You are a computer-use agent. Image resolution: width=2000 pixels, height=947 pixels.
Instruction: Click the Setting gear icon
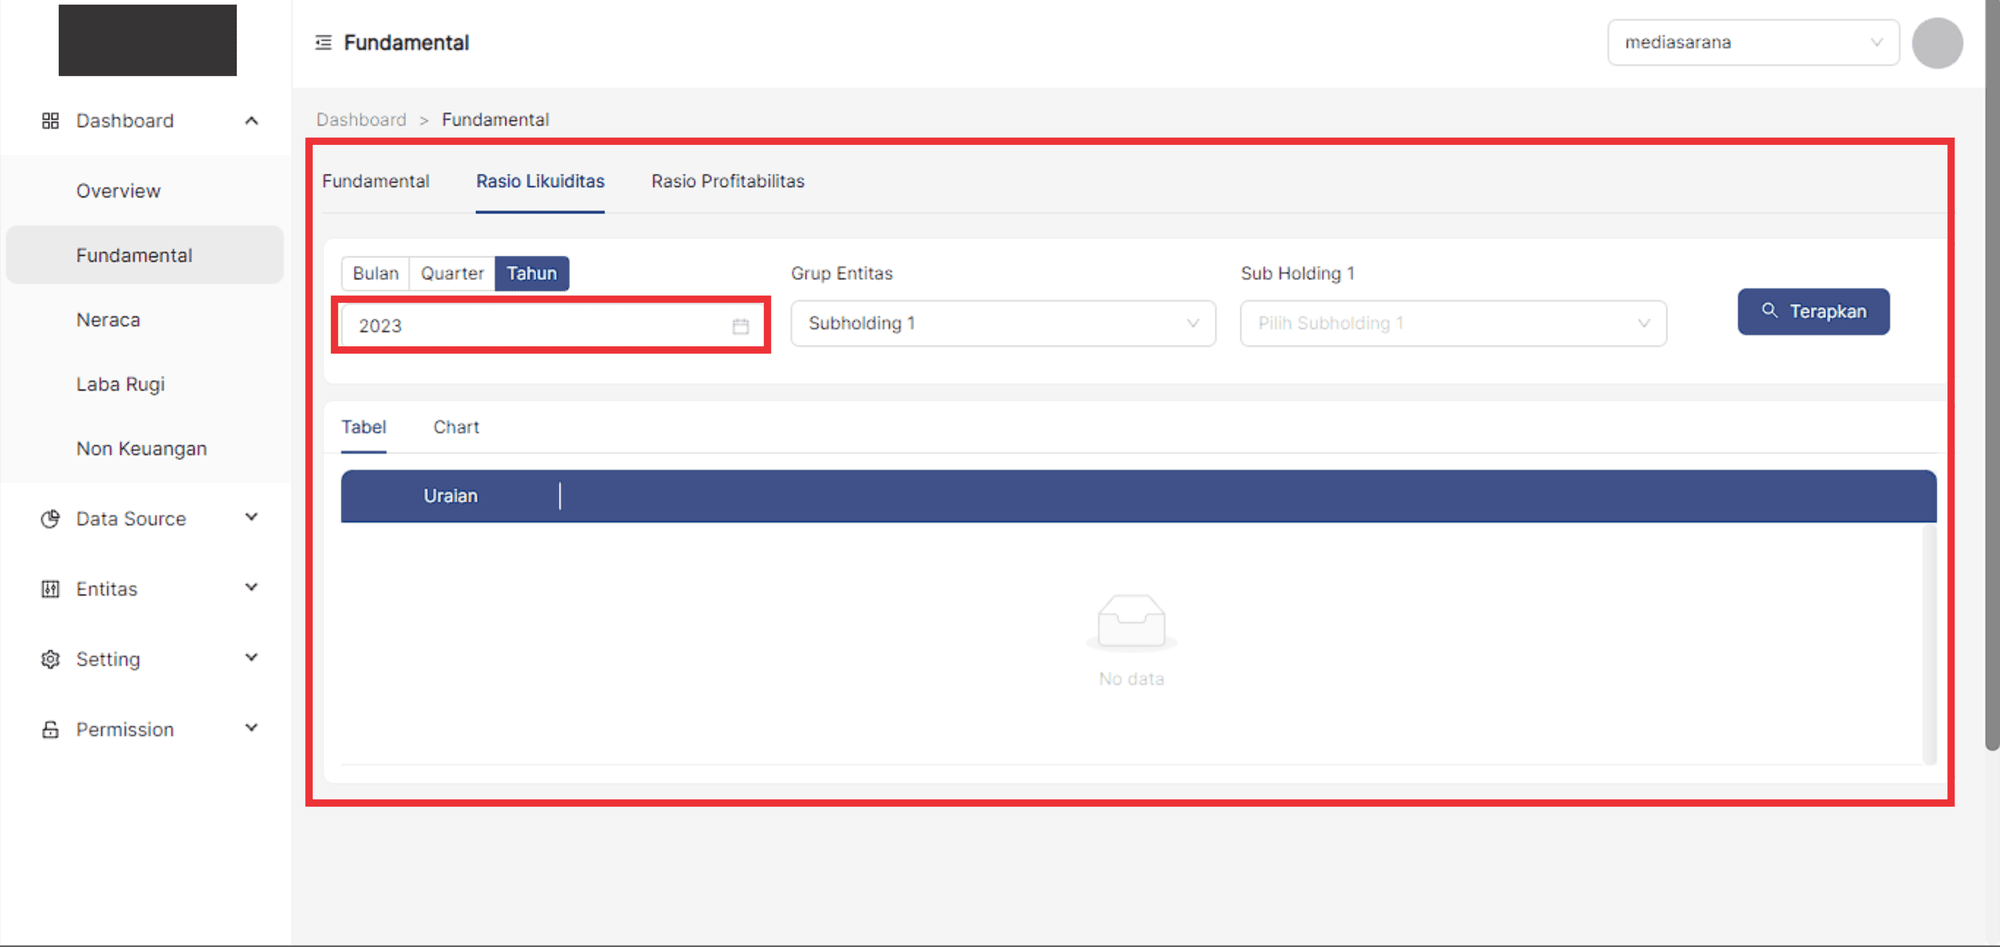tap(50, 659)
